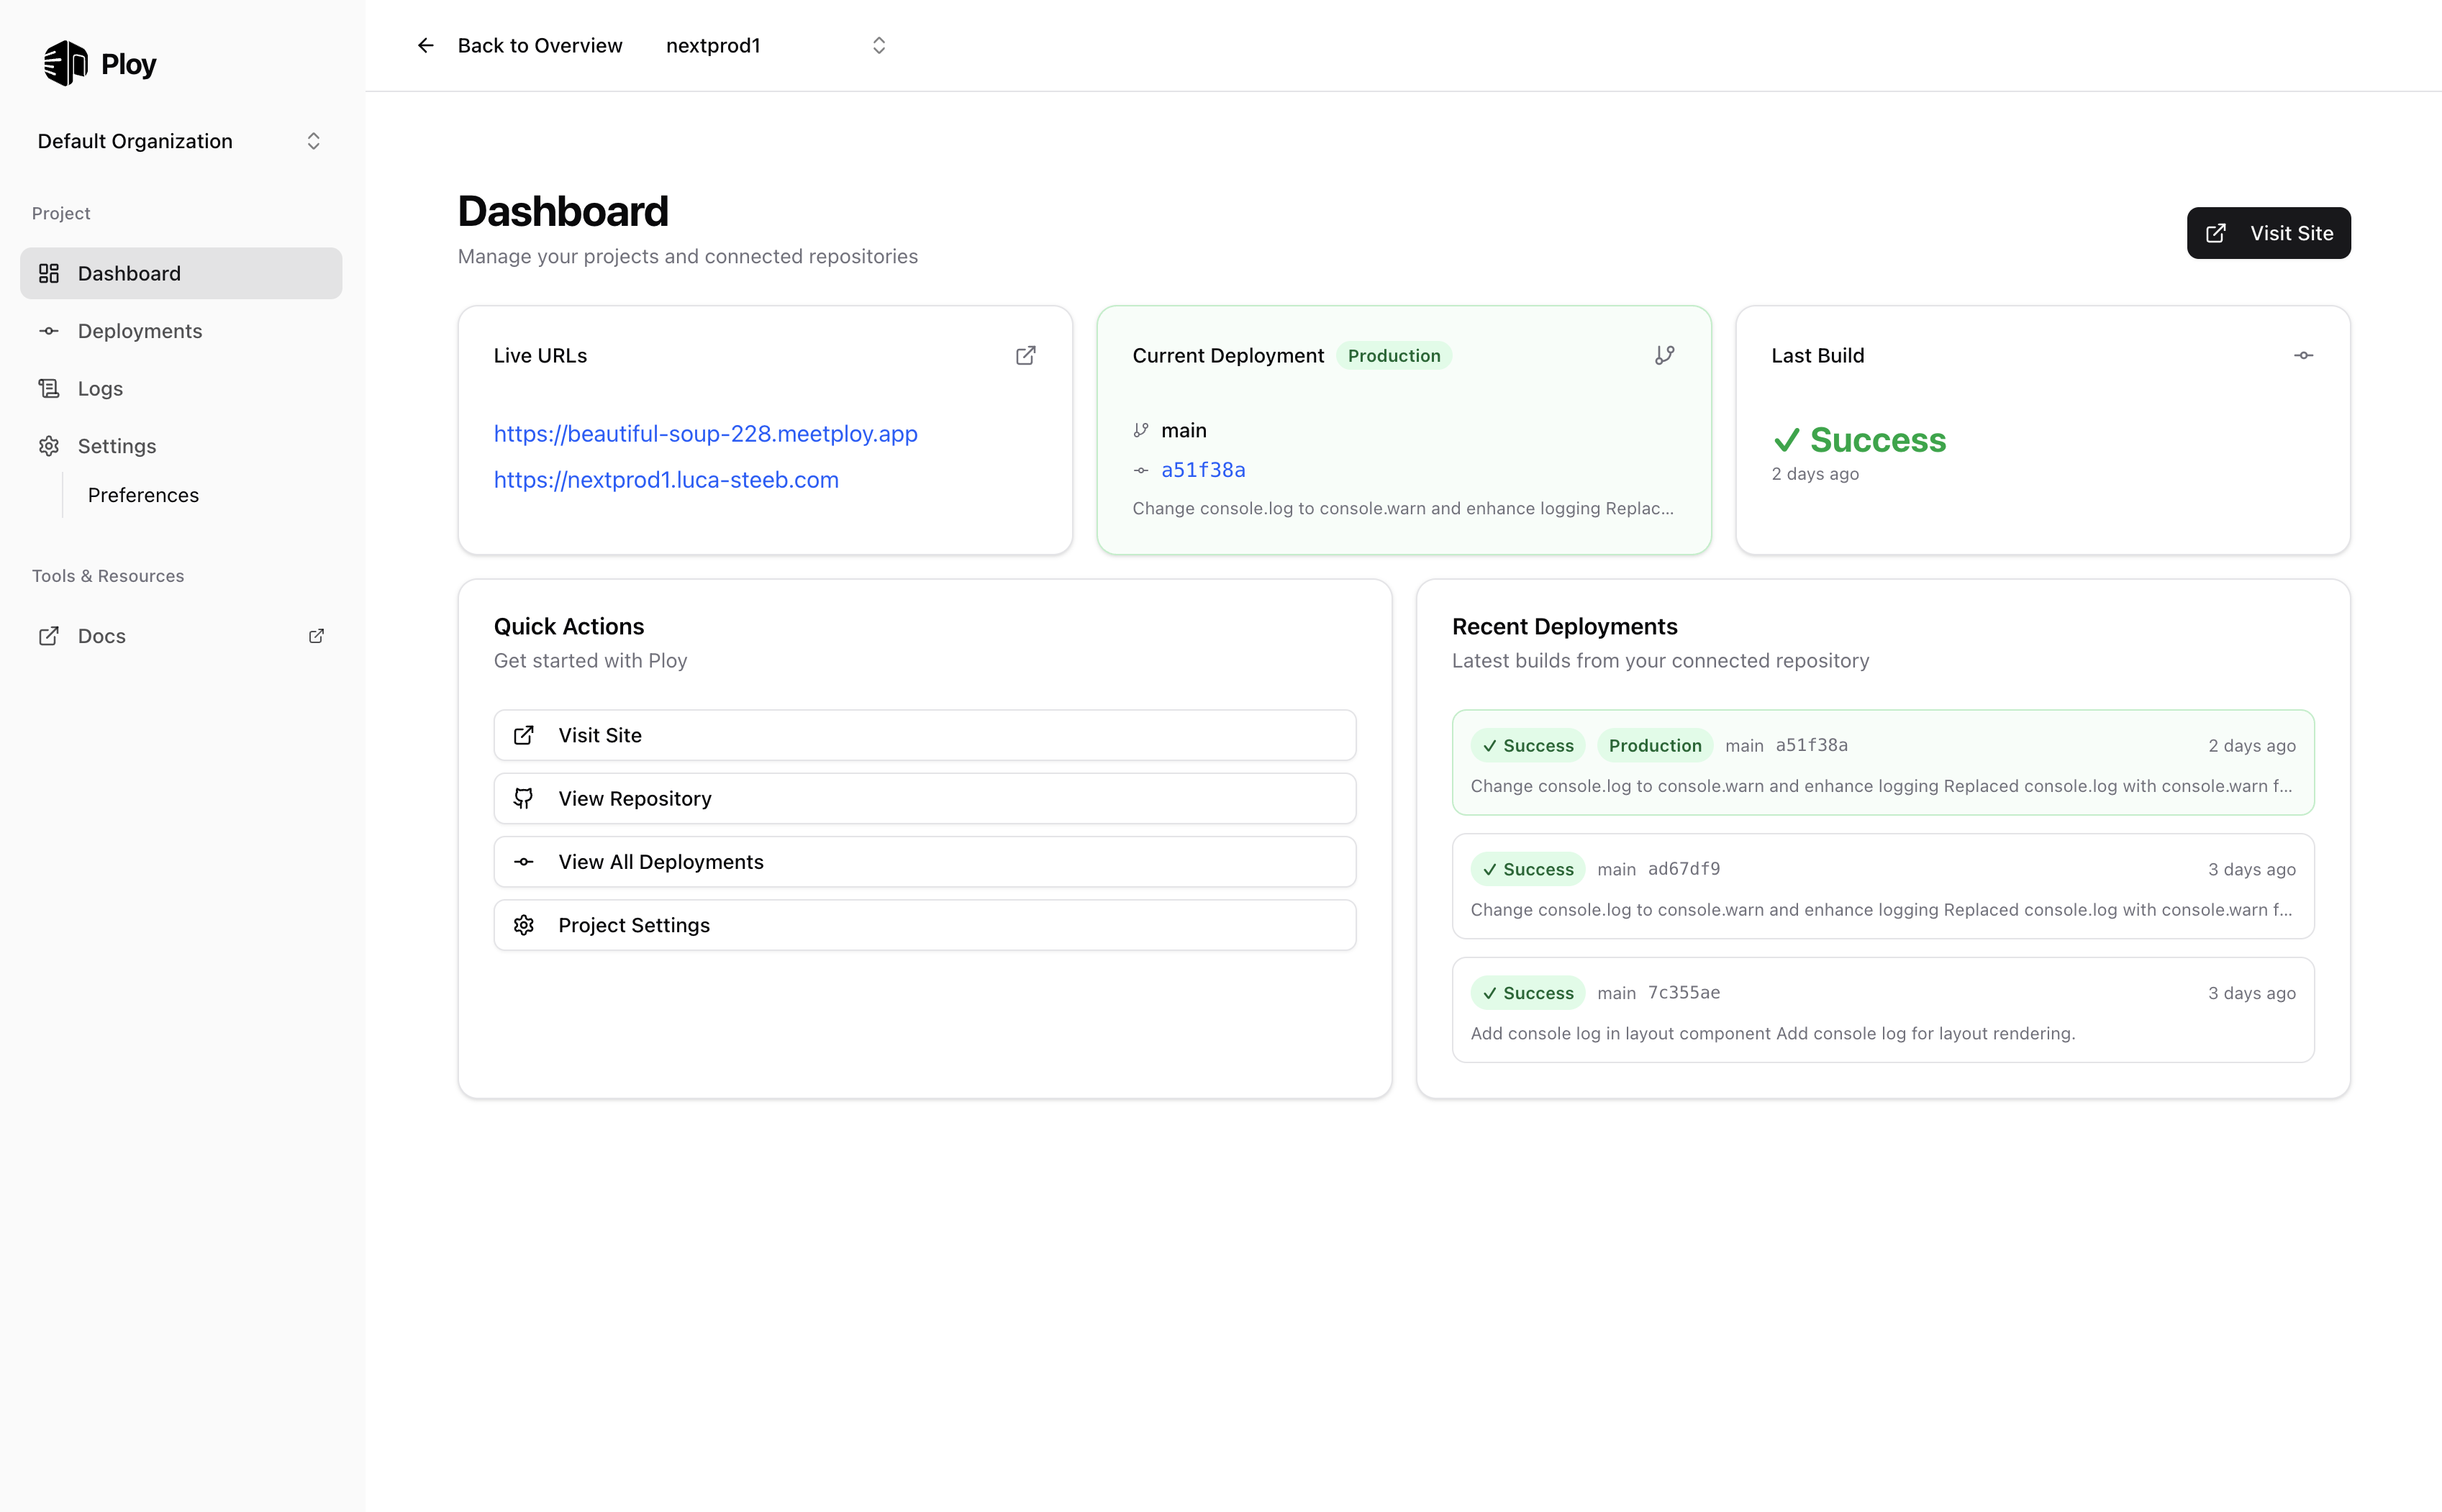Open the nextprod1.luca-steeb.com link
Image resolution: width=2442 pixels, height=1512 pixels.
(x=666, y=480)
